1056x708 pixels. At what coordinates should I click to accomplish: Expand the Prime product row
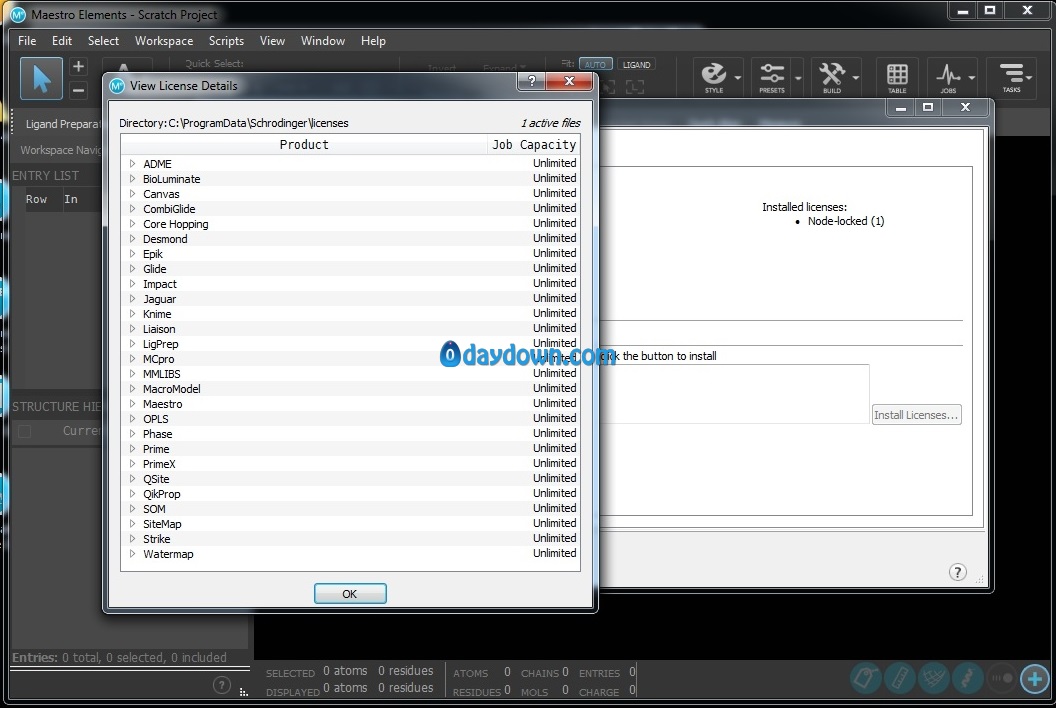[x=132, y=449]
